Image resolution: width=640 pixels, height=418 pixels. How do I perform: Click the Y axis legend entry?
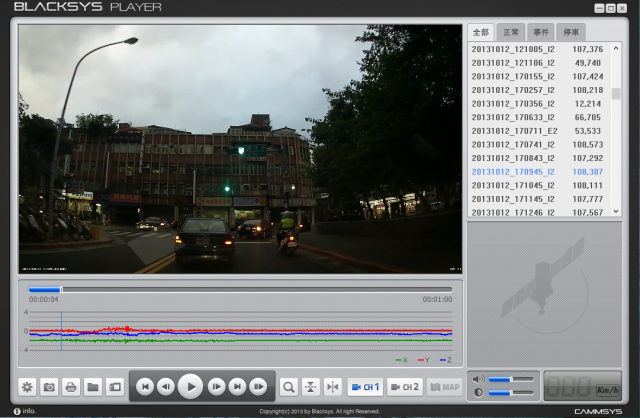tap(423, 360)
